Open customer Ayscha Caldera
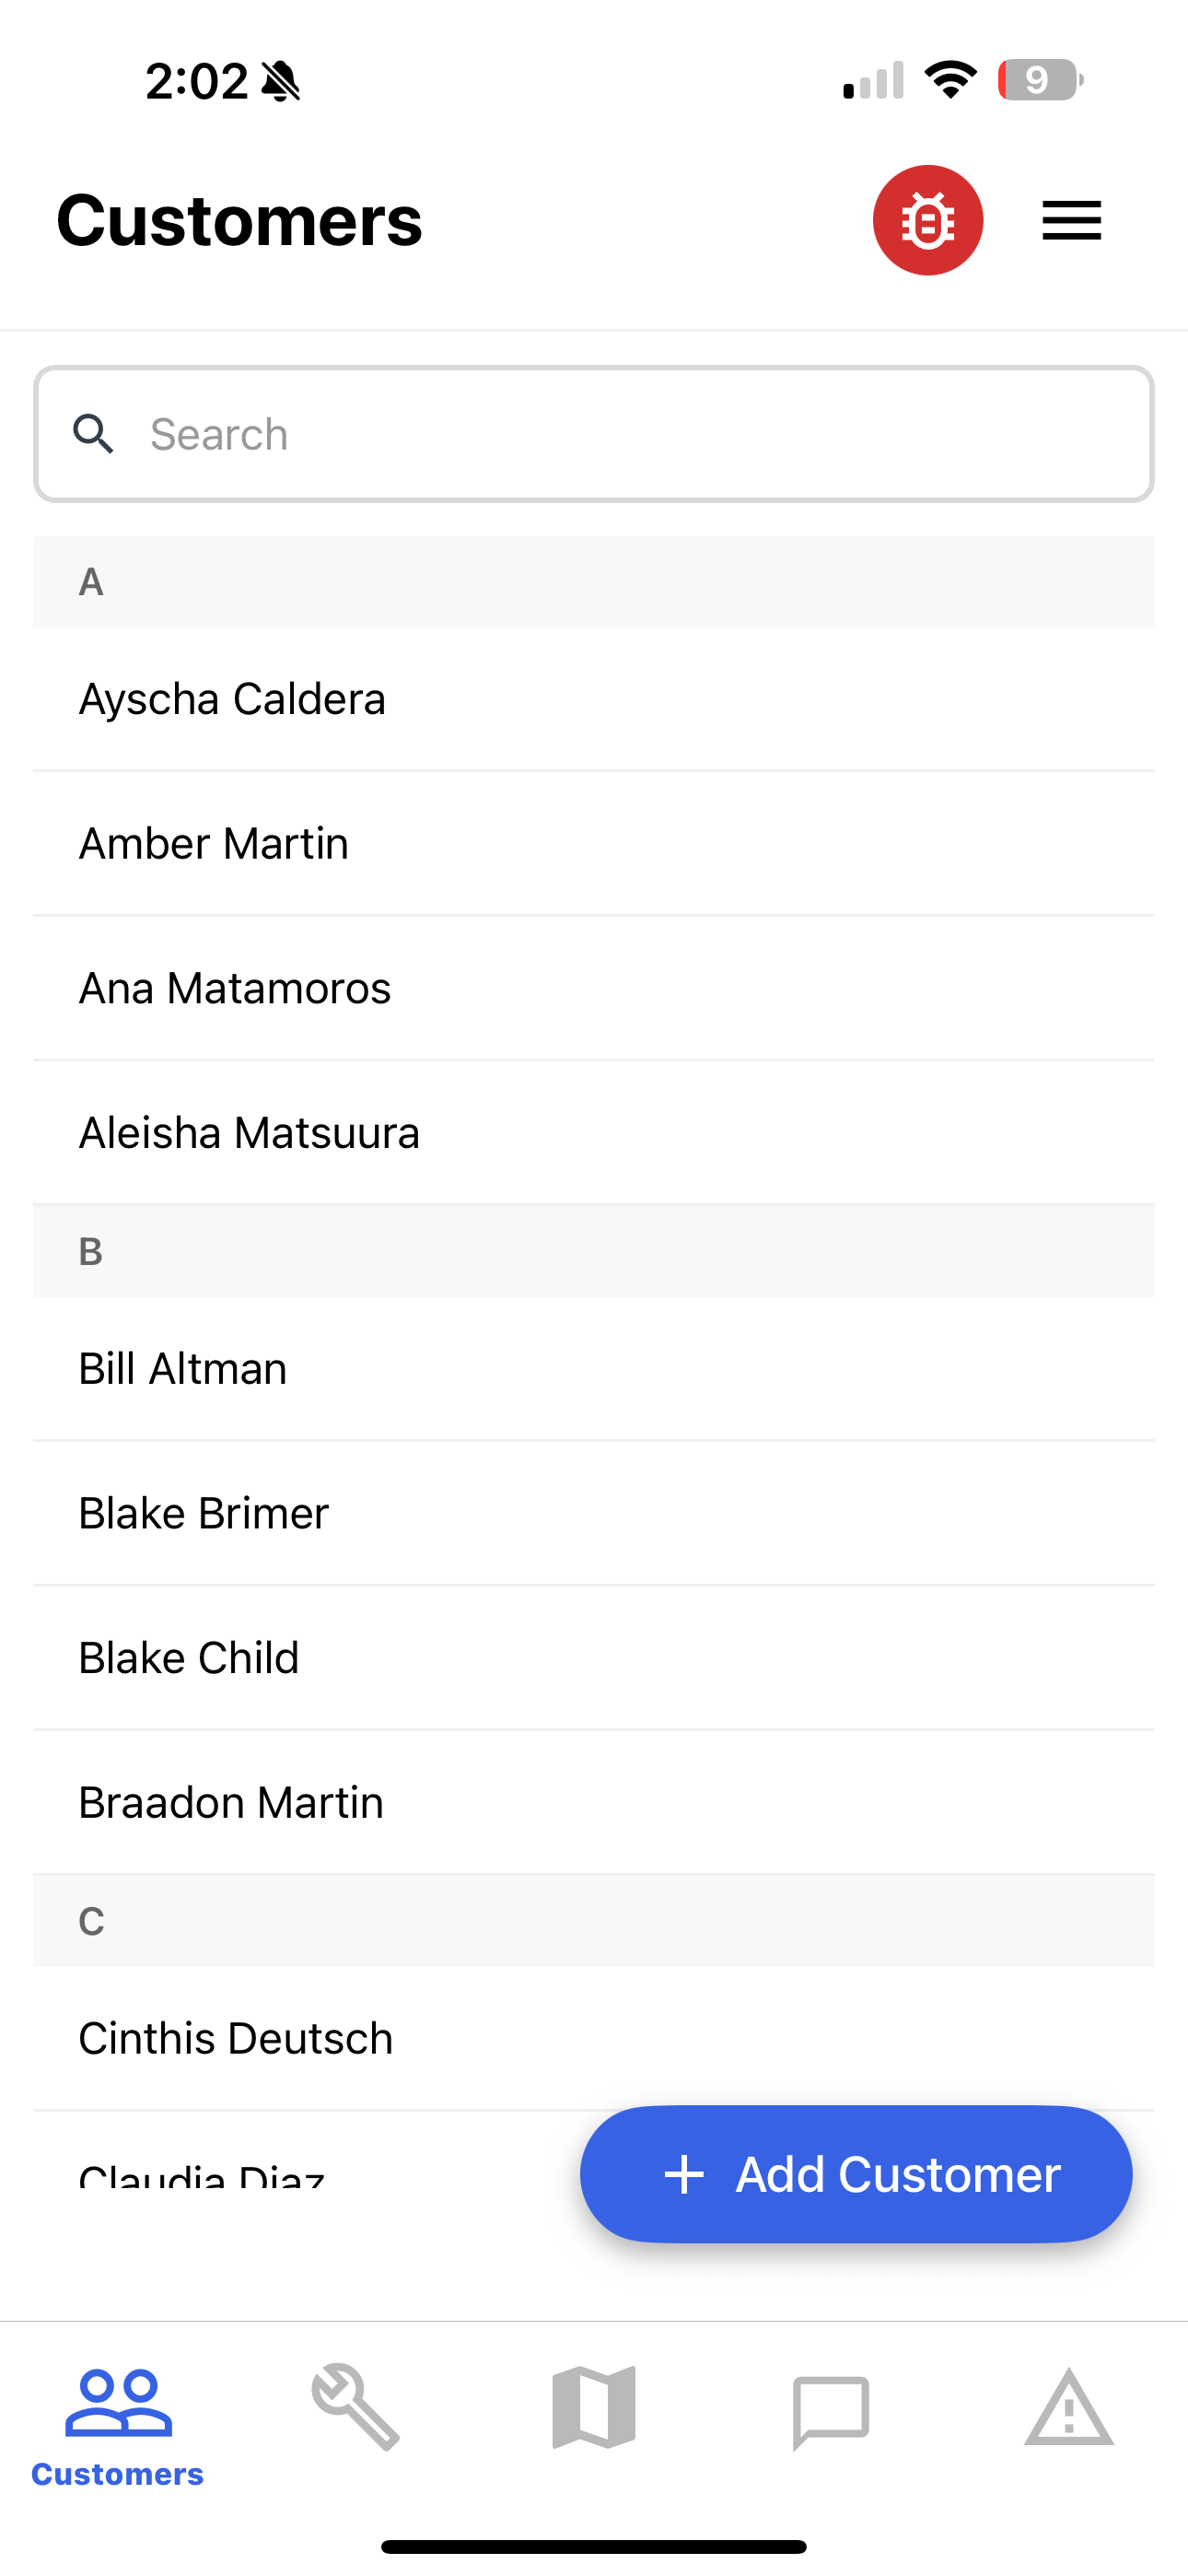This screenshot has width=1188, height=2576. (x=232, y=699)
